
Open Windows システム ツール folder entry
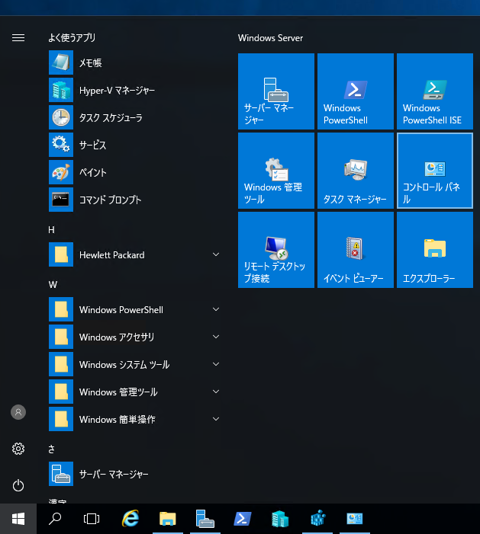coord(136,364)
